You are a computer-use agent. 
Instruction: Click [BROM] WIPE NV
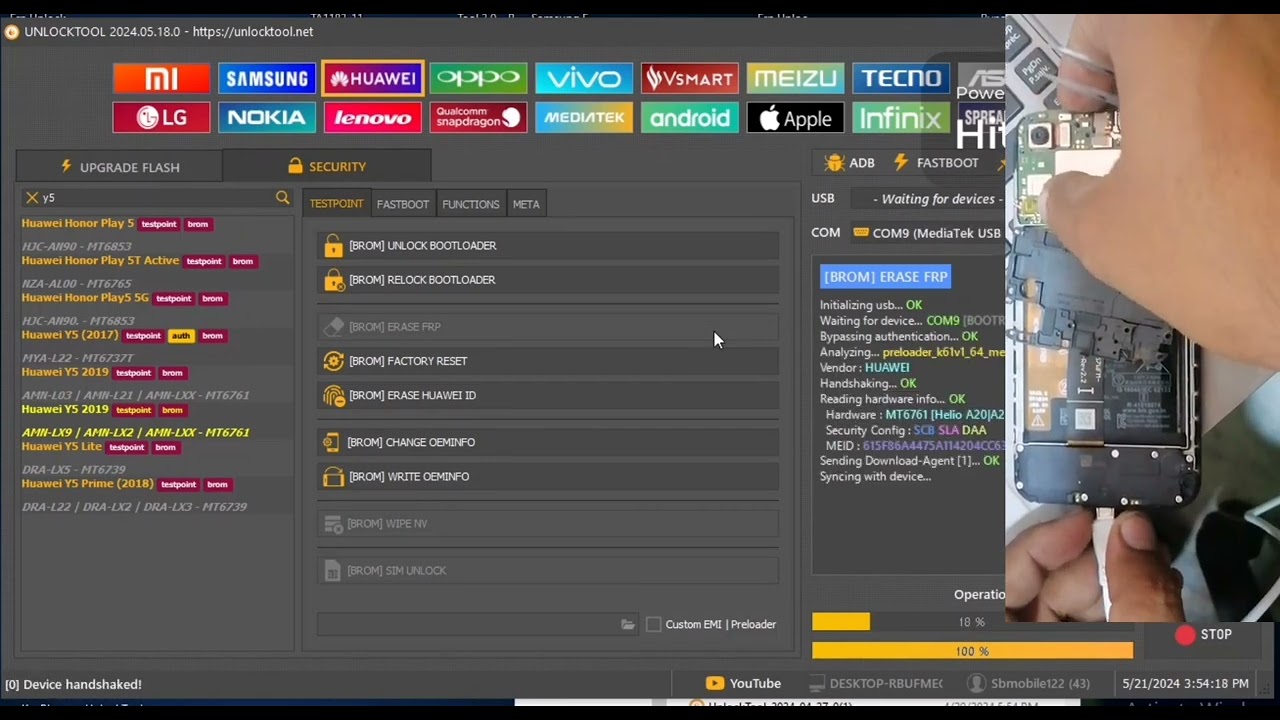(548, 523)
